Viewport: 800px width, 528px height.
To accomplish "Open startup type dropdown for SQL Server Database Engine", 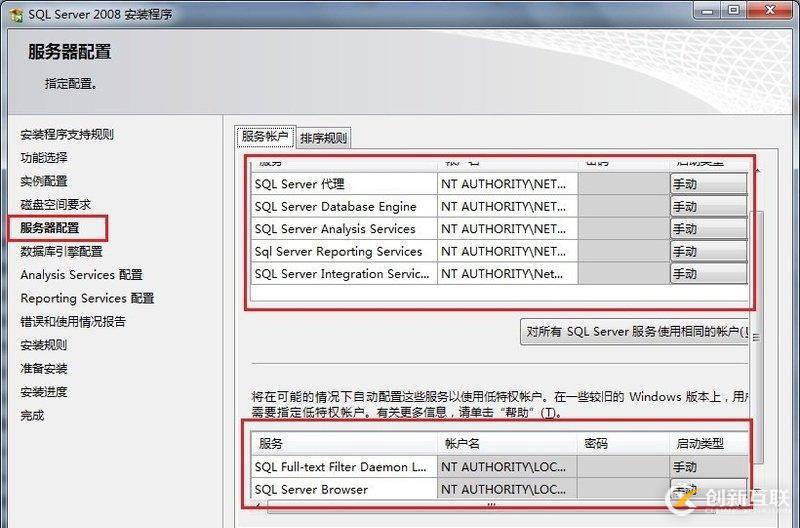I will click(708, 207).
